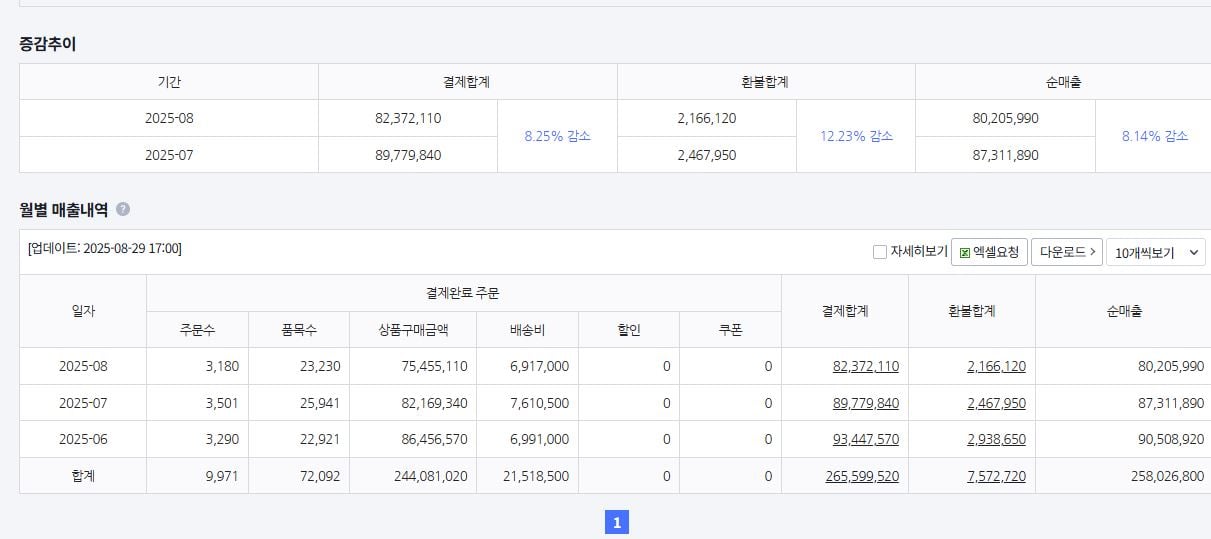This screenshot has height=539, width=1211.
Task: Click the 증감추이 section heading
Action: pos(47,44)
